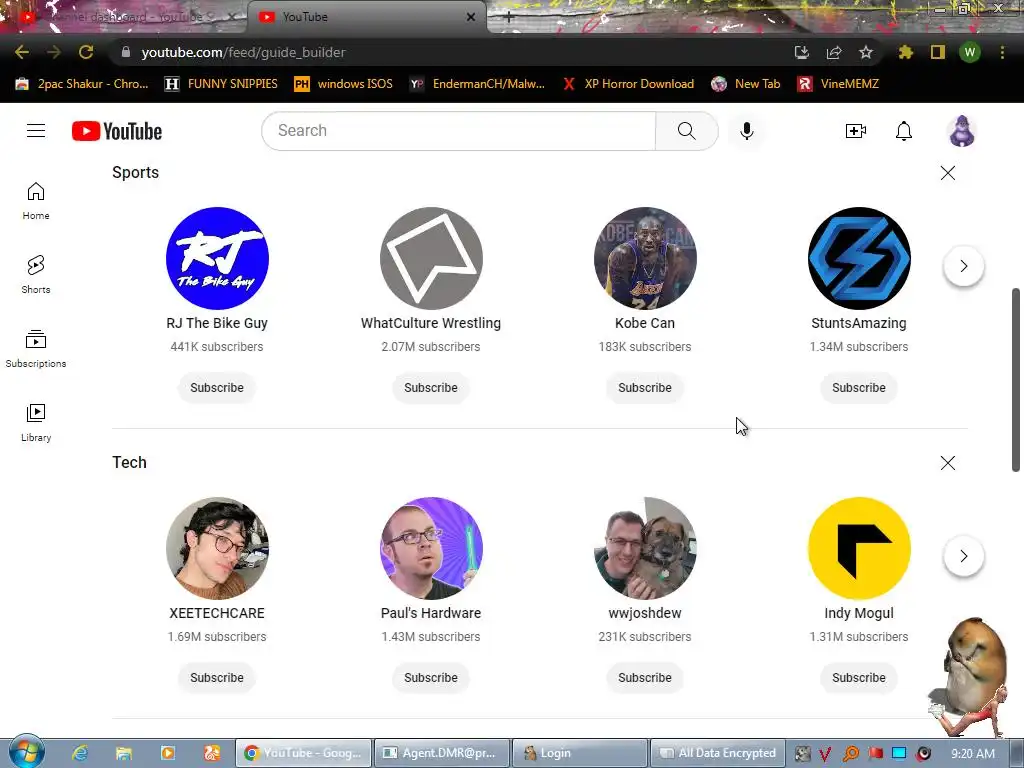Open Chrome extensions puzzle icon
Viewport: 1024px width, 768px height.
click(905, 52)
